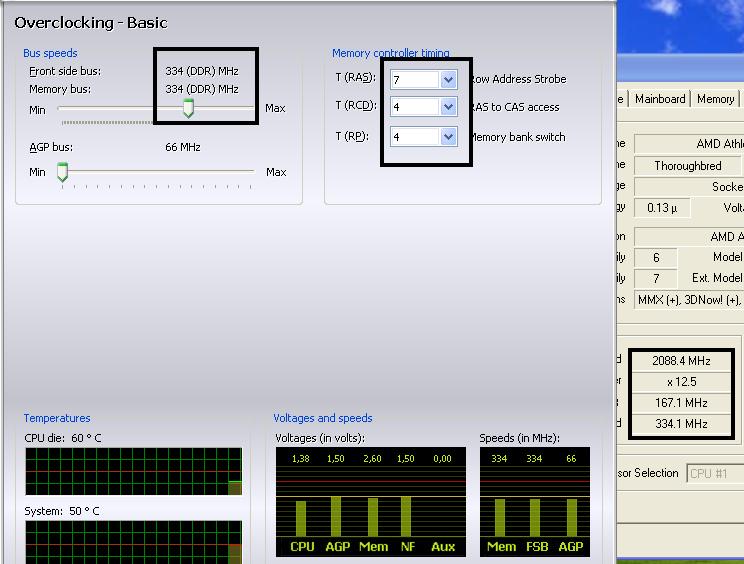Switch to the Memory tab
The width and height of the screenshot is (744, 564).
click(x=715, y=99)
